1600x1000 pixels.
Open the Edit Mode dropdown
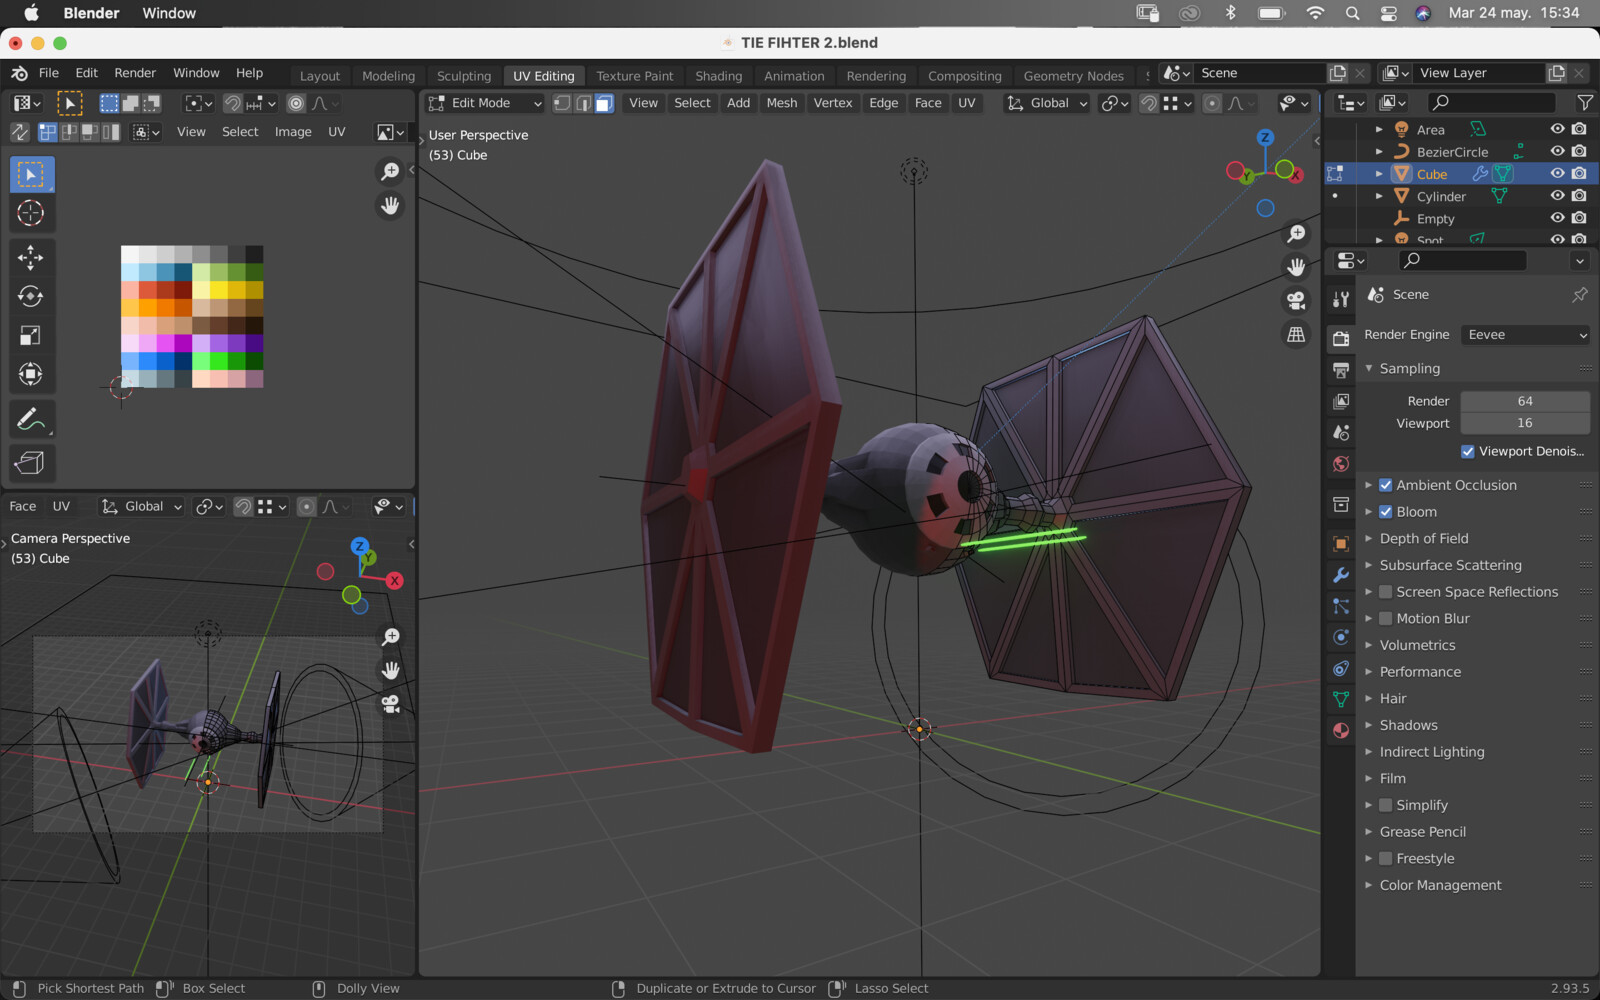(x=485, y=103)
